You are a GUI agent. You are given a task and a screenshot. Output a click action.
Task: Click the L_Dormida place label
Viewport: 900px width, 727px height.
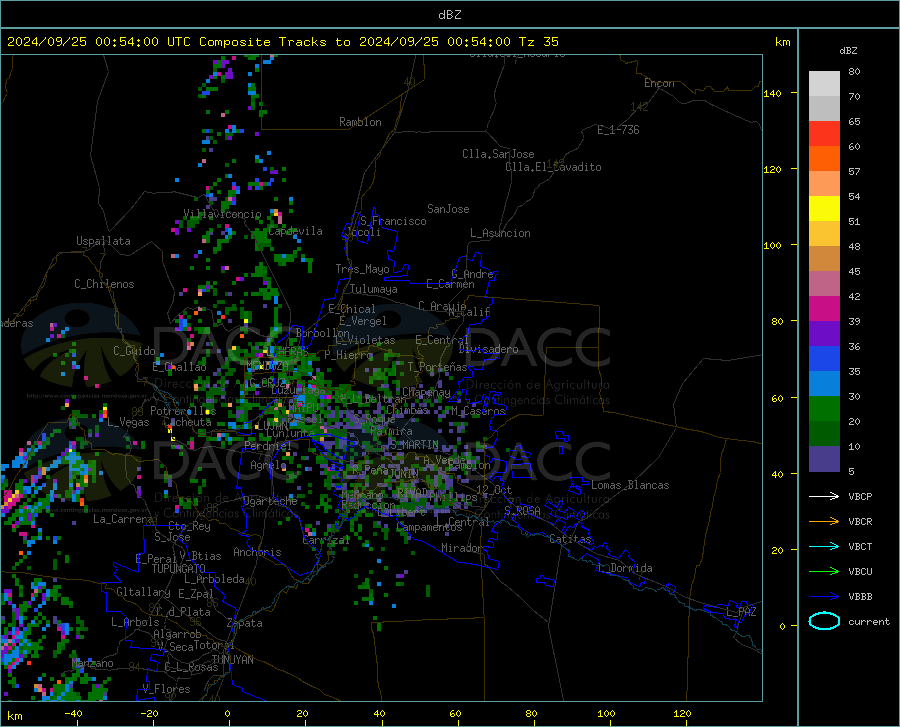[x=624, y=568]
